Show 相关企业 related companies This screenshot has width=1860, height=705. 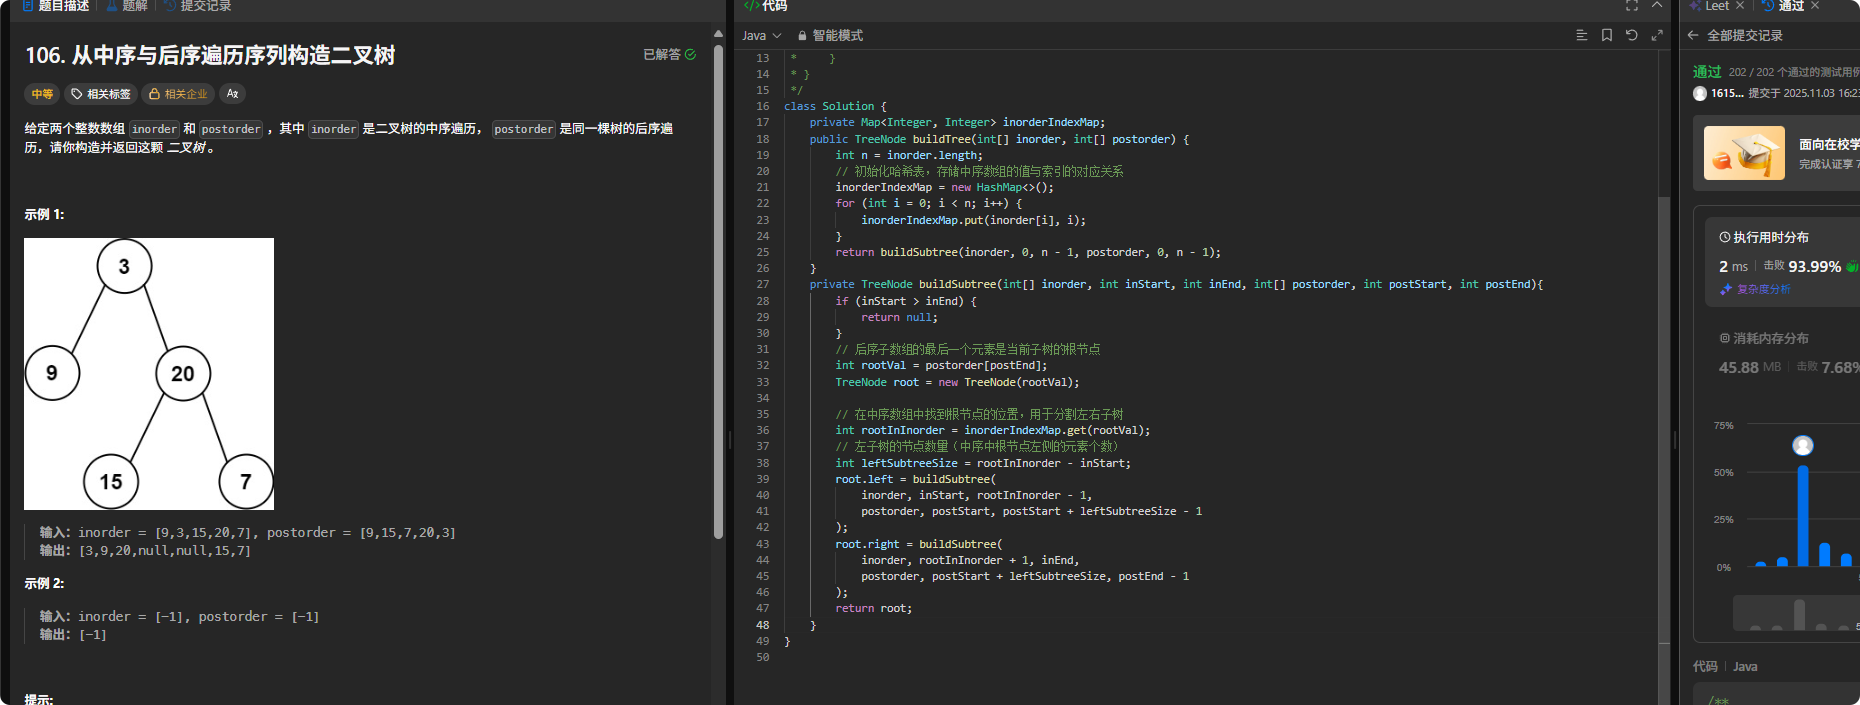178,94
